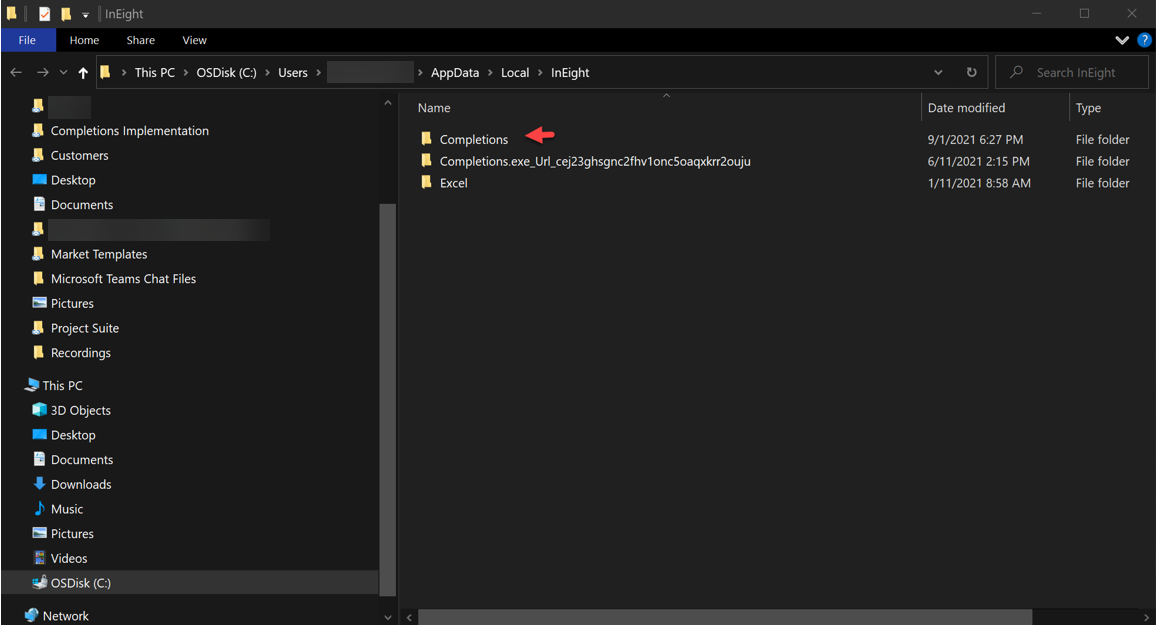This screenshot has width=1156, height=625.
Task: Sort by the Date modified column header
Action: pyautogui.click(x=966, y=108)
